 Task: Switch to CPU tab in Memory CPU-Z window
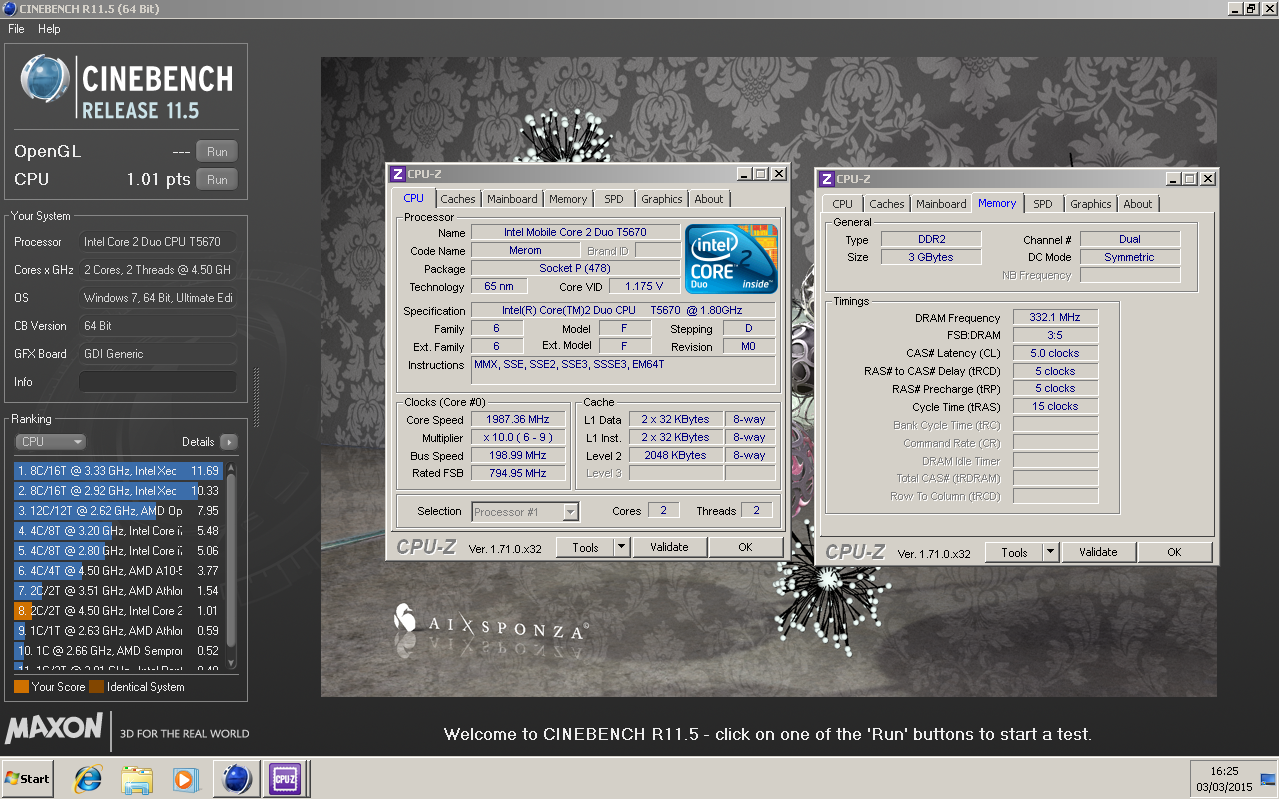click(x=843, y=204)
